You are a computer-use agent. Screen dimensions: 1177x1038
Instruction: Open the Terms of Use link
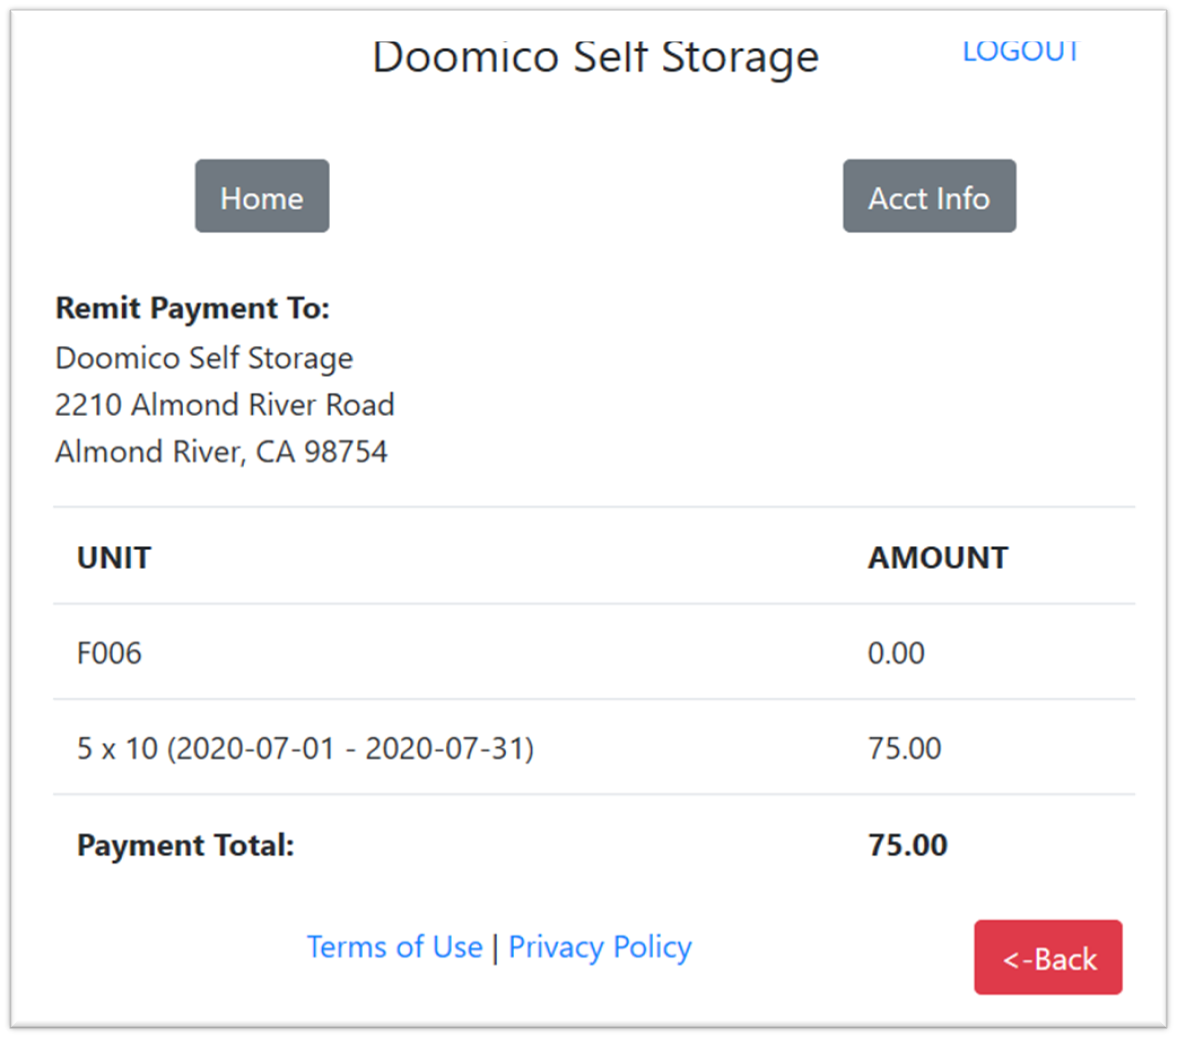click(x=394, y=946)
